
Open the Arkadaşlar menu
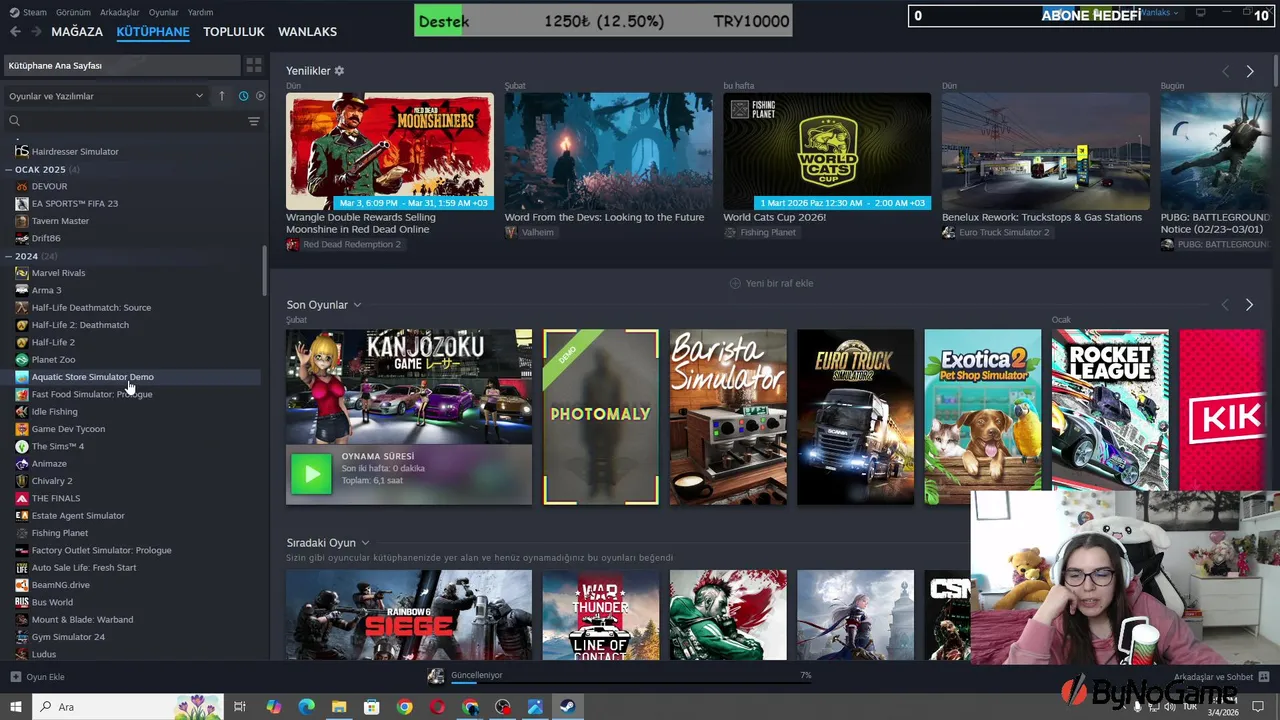click(119, 12)
